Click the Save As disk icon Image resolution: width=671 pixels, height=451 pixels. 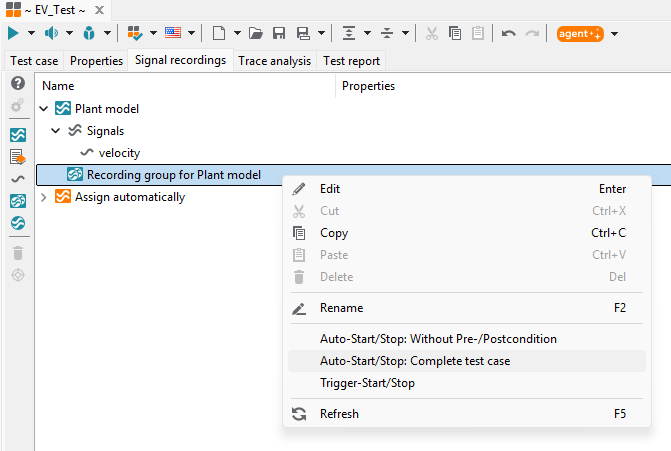(x=303, y=33)
